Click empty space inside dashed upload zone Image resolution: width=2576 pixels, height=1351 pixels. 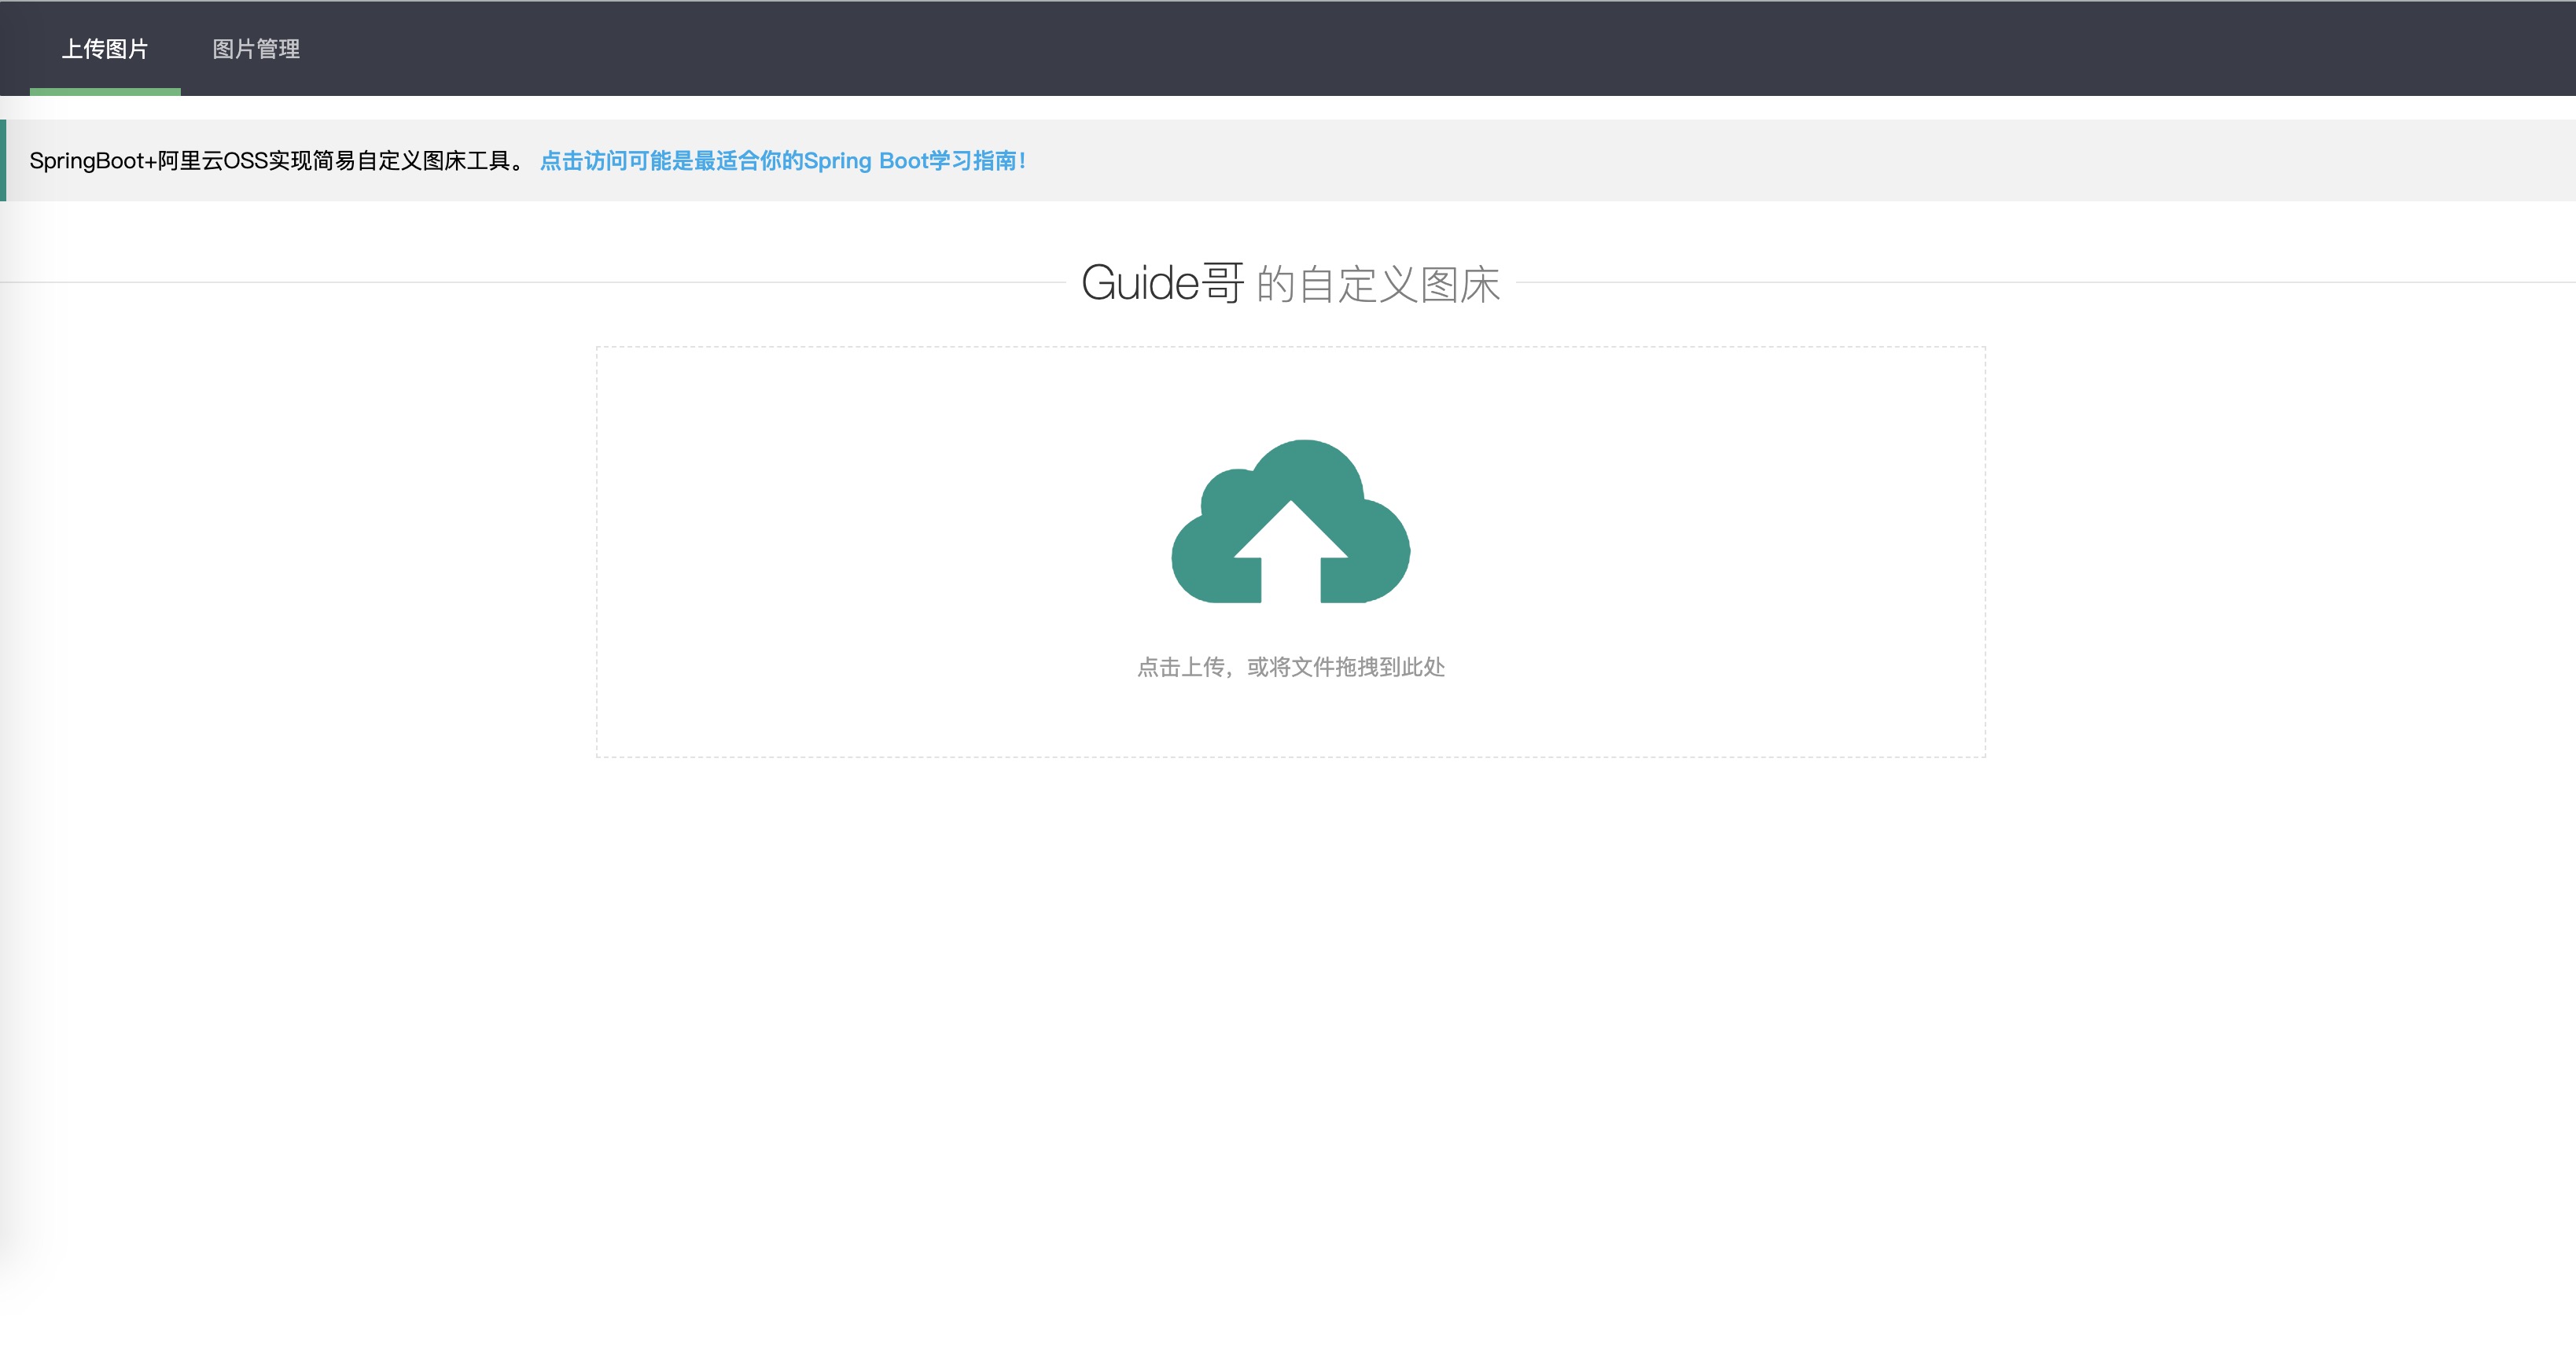850,550
